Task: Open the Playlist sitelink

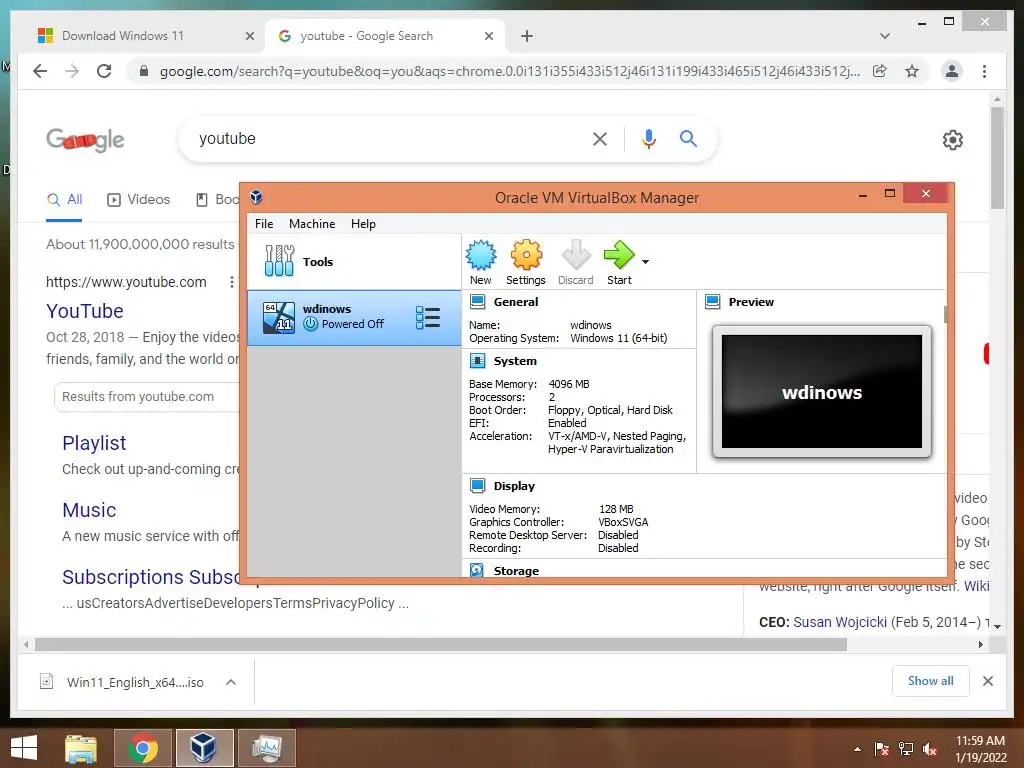Action: click(94, 443)
